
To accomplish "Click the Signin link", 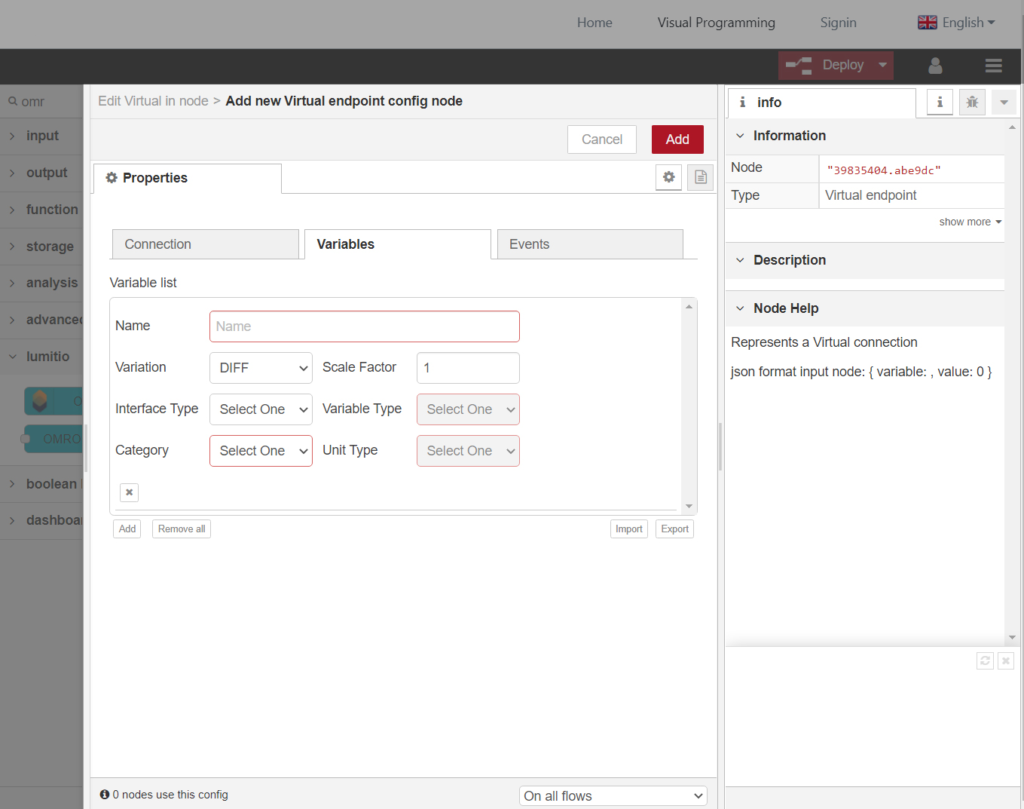I will point(838,23).
